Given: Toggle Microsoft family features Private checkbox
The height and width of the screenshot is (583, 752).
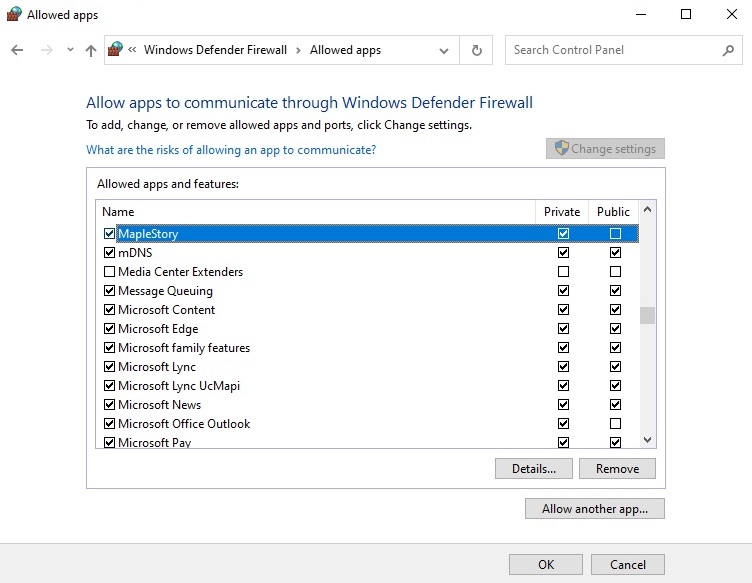Looking at the screenshot, I should [x=564, y=348].
